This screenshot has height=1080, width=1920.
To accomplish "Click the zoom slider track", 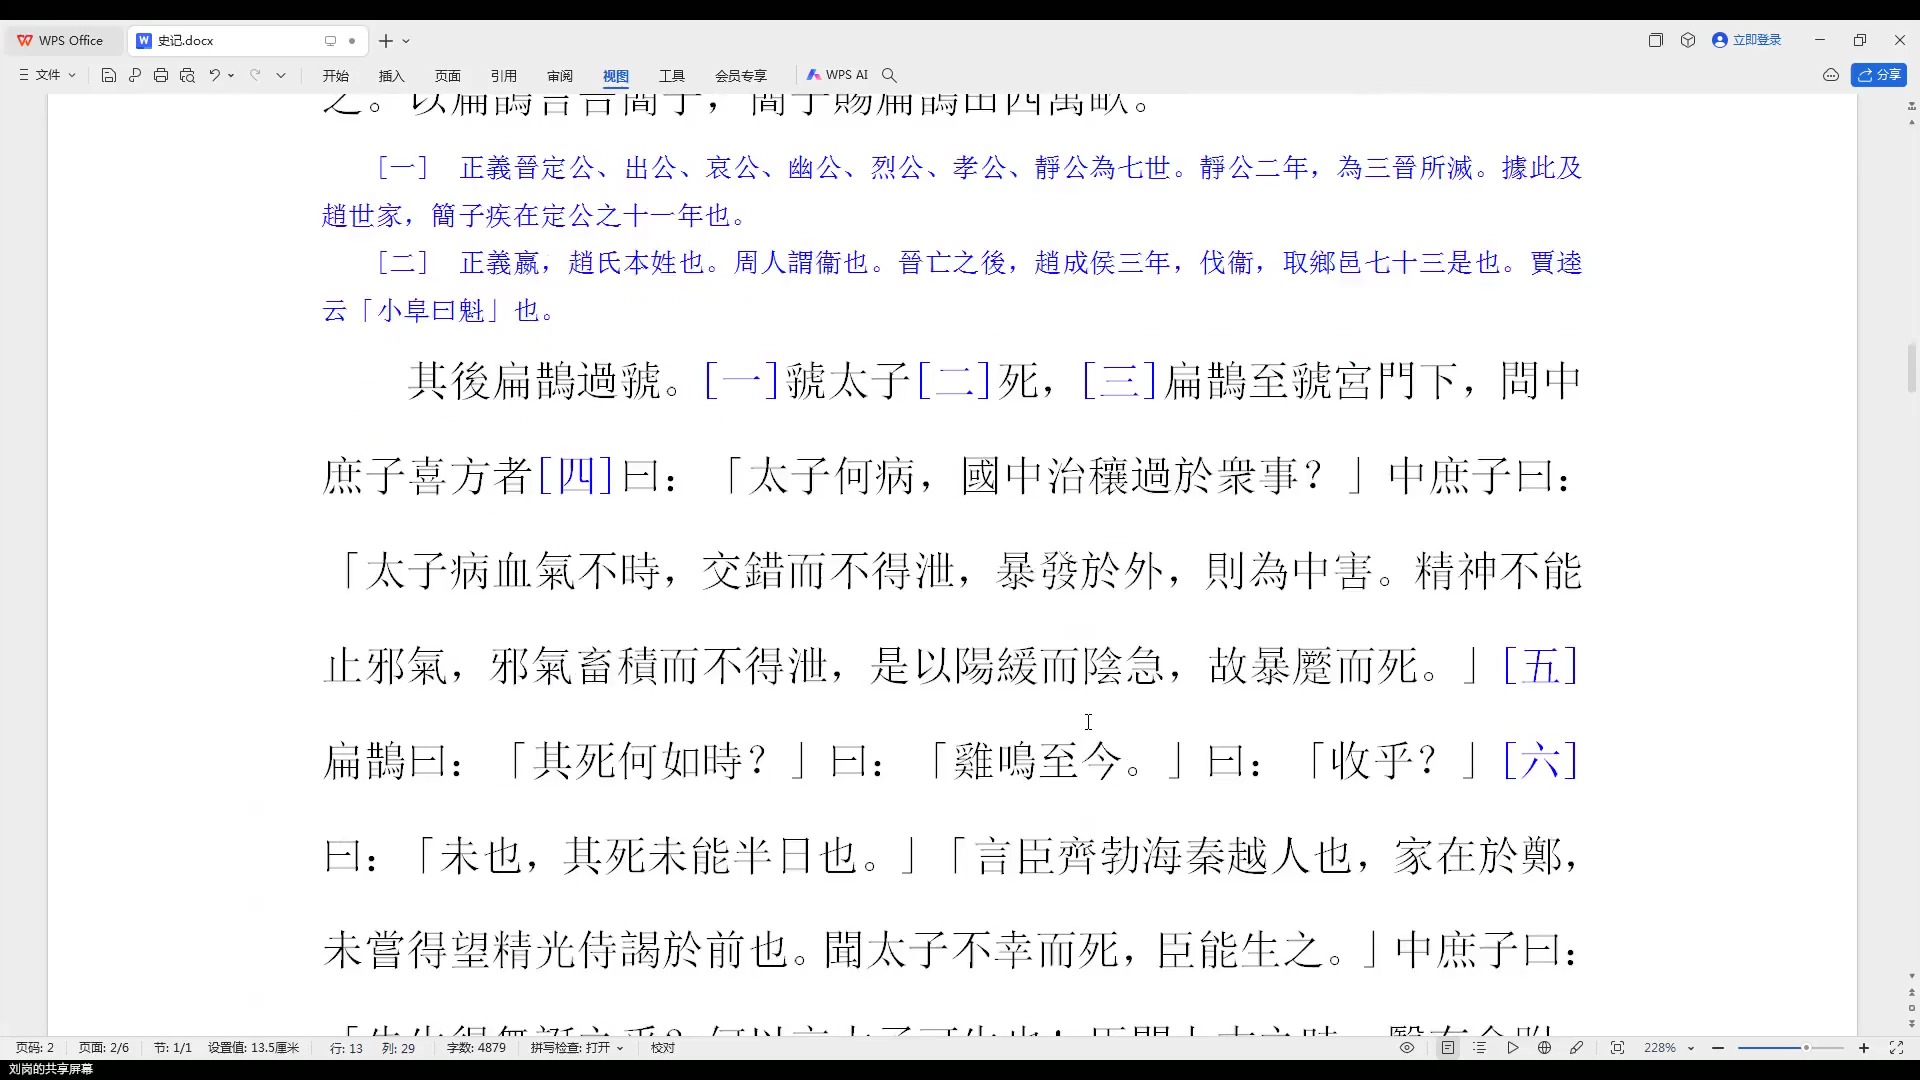I will point(1790,1048).
